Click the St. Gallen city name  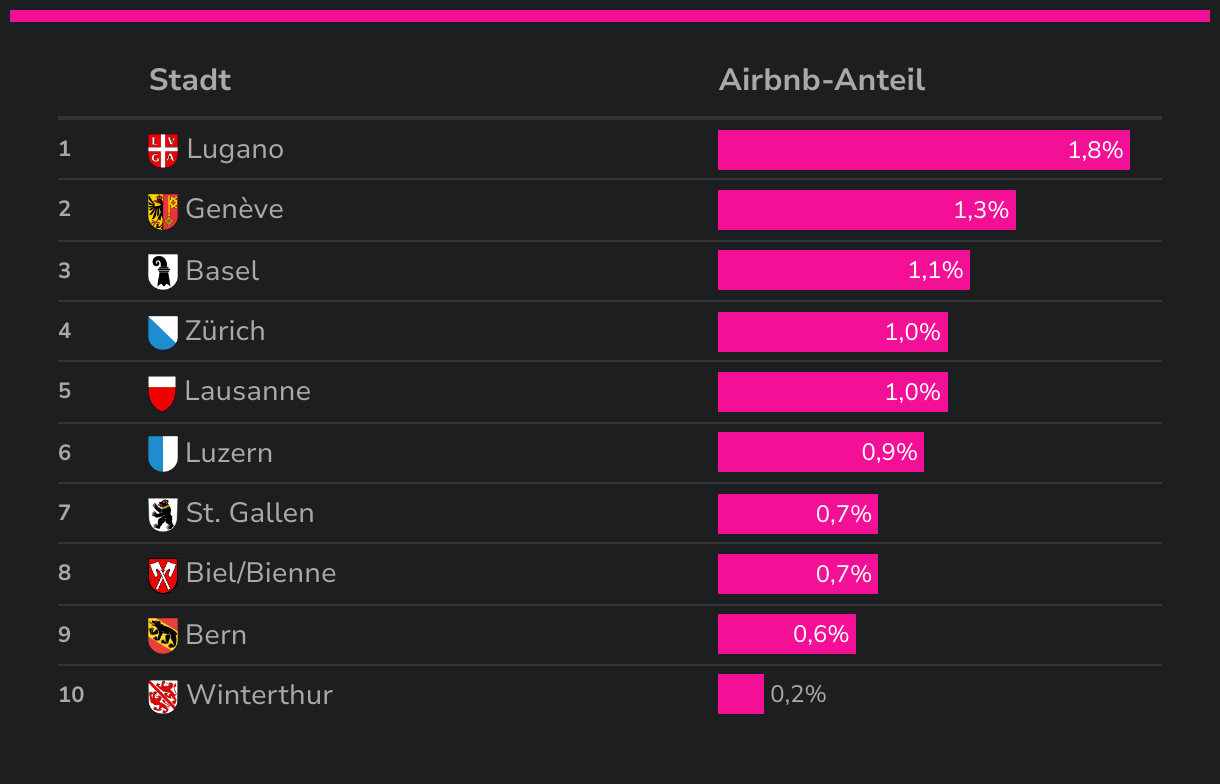250,513
